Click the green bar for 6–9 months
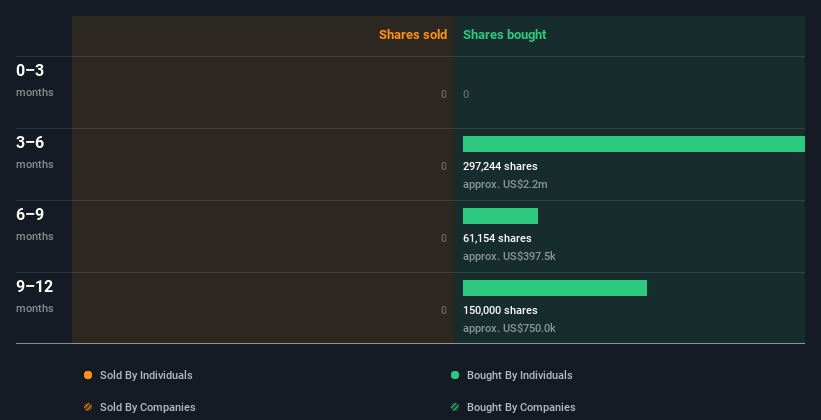821x420 pixels. tap(500, 216)
